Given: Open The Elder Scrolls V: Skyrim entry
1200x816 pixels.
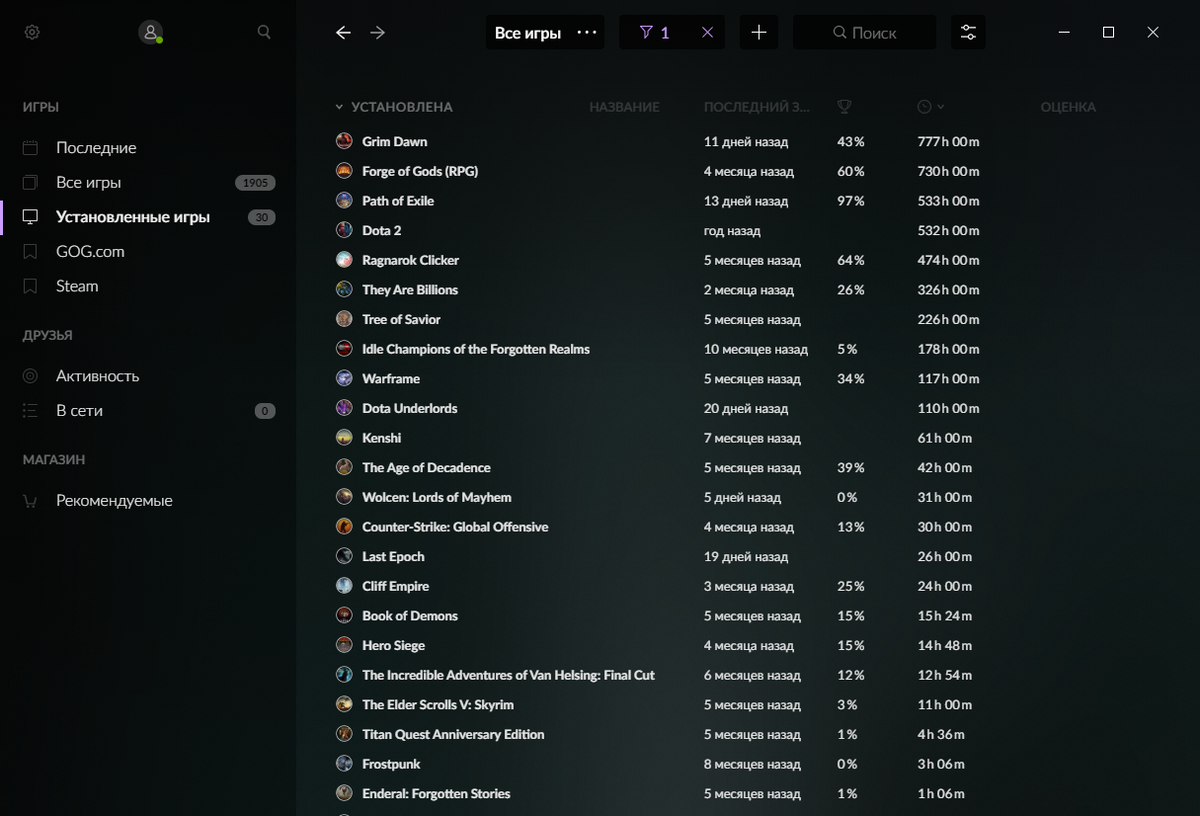Looking at the screenshot, I should (x=438, y=705).
